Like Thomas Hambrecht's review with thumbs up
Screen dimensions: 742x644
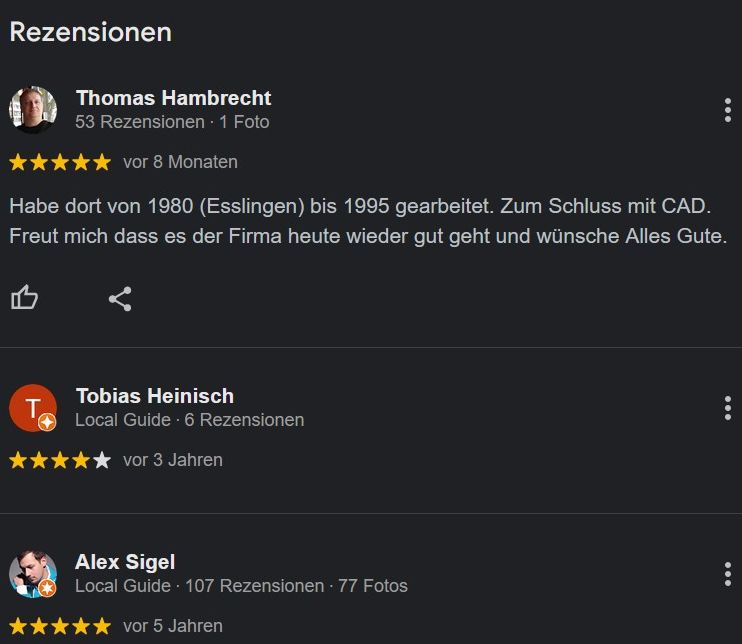(x=24, y=298)
